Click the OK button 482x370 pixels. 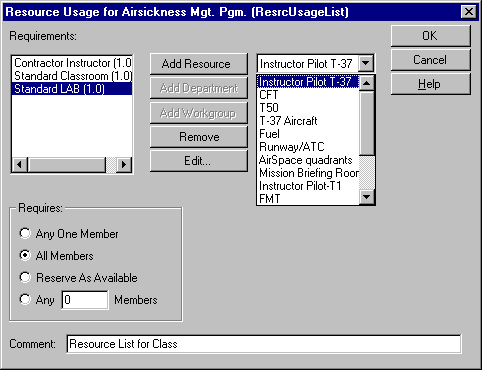click(430, 36)
